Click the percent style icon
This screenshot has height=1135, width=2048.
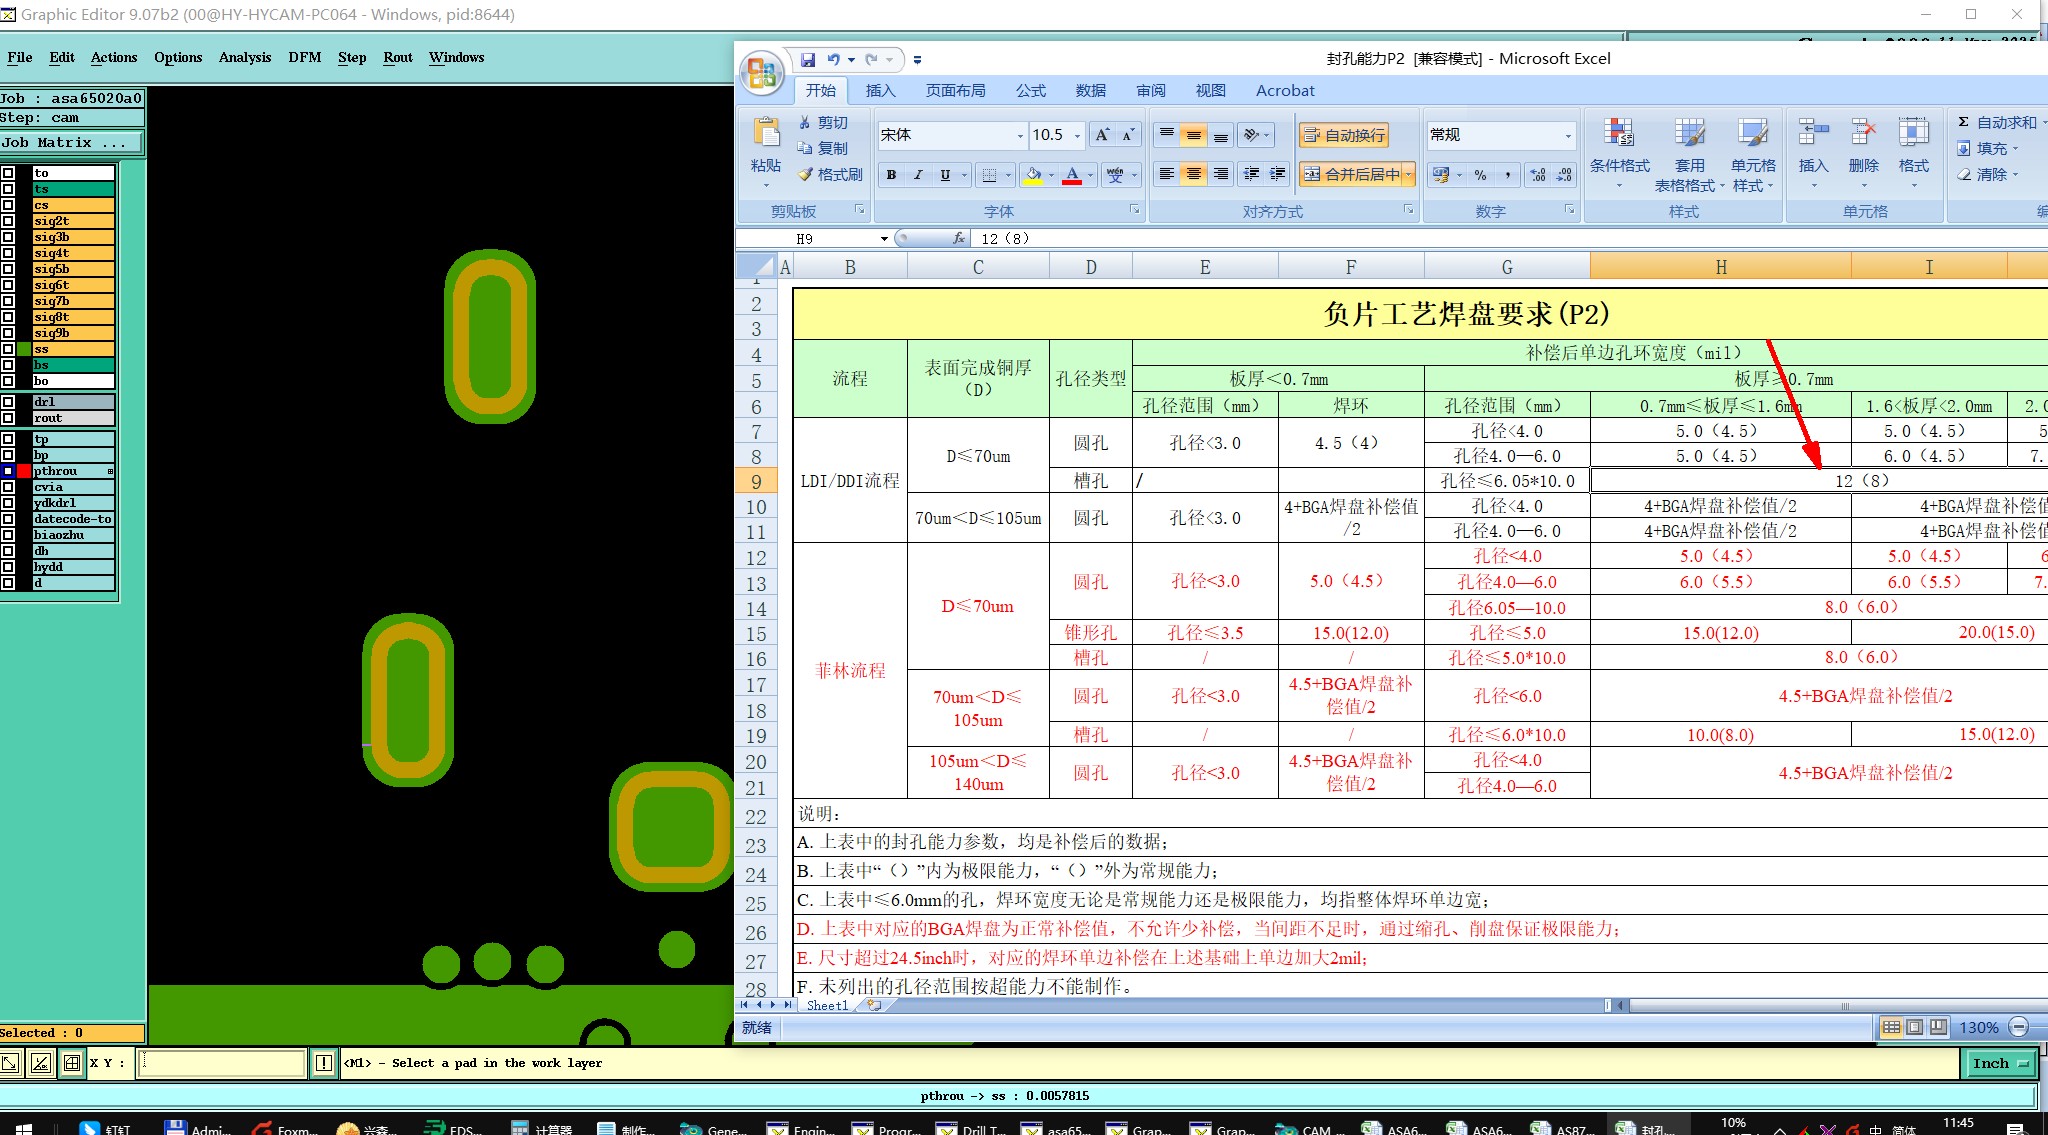click(x=1480, y=175)
